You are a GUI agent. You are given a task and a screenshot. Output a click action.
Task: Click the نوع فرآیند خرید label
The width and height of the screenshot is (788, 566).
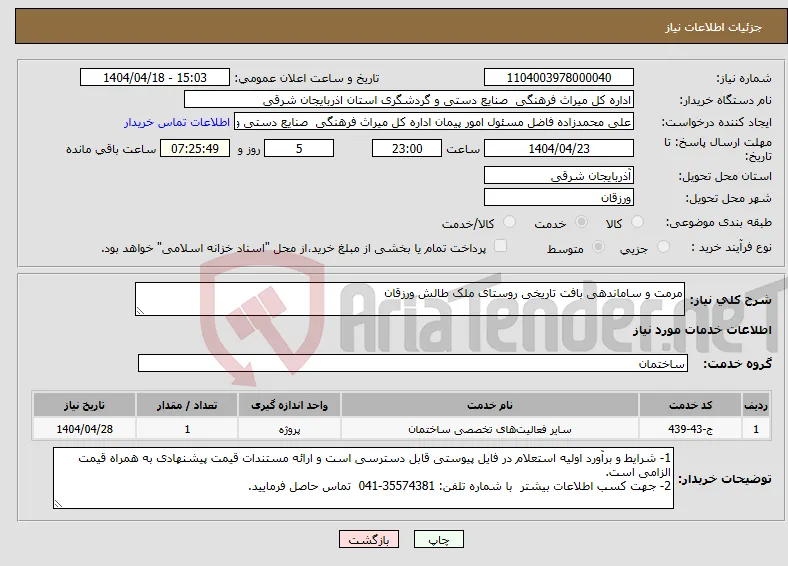731,247
